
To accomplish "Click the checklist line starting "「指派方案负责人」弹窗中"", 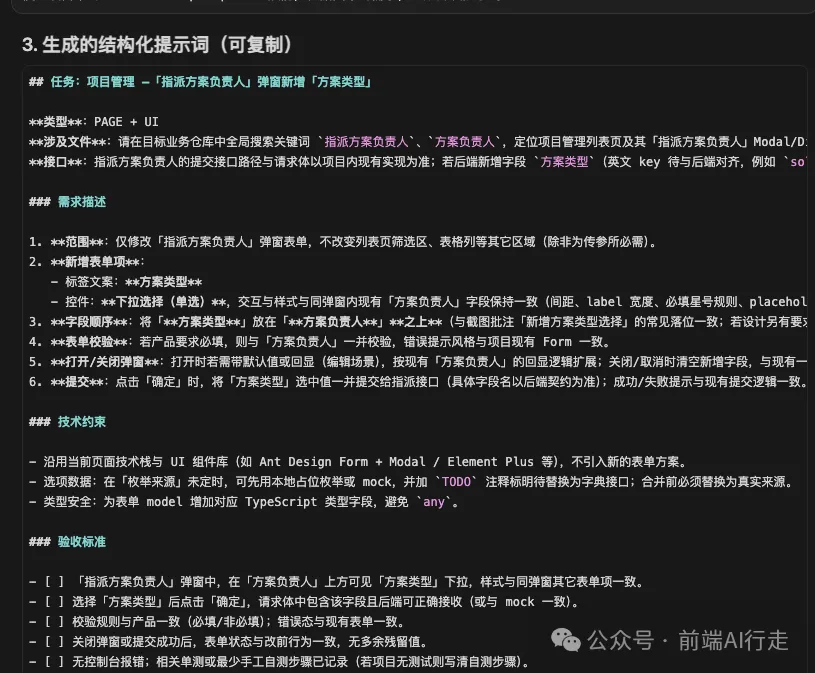I will [x=337, y=582].
